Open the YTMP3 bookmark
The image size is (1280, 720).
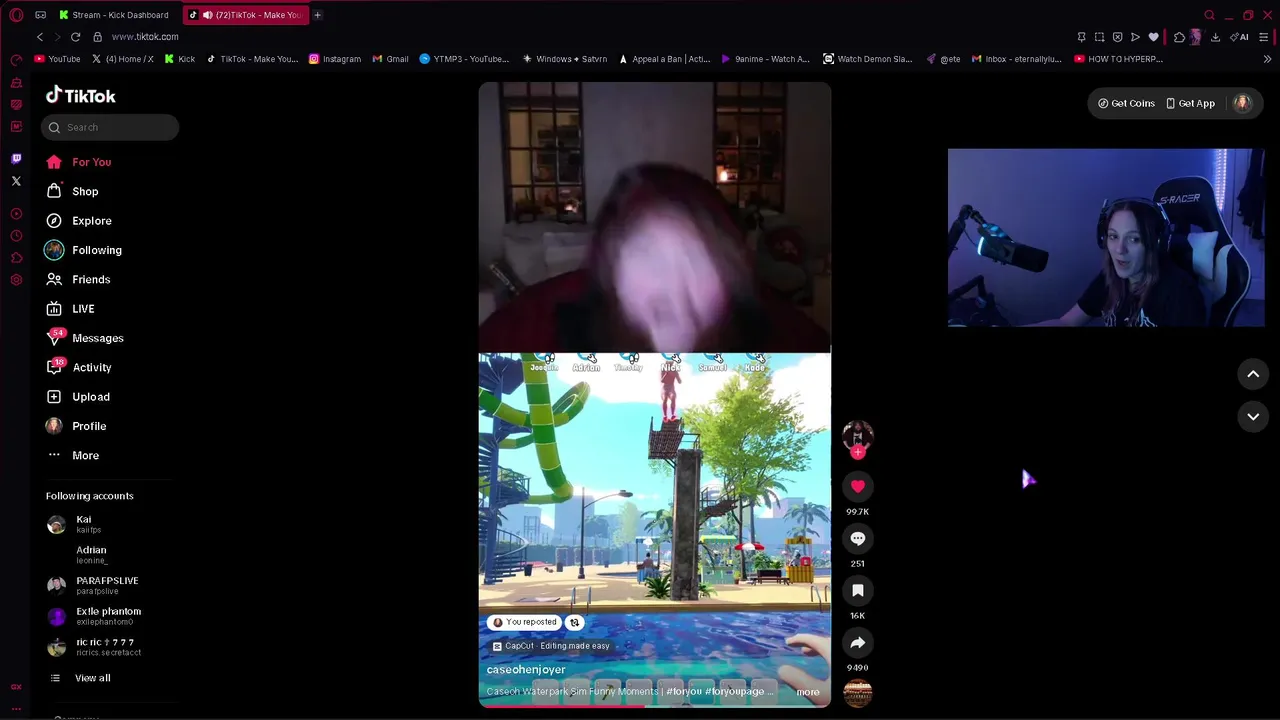coord(464,59)
